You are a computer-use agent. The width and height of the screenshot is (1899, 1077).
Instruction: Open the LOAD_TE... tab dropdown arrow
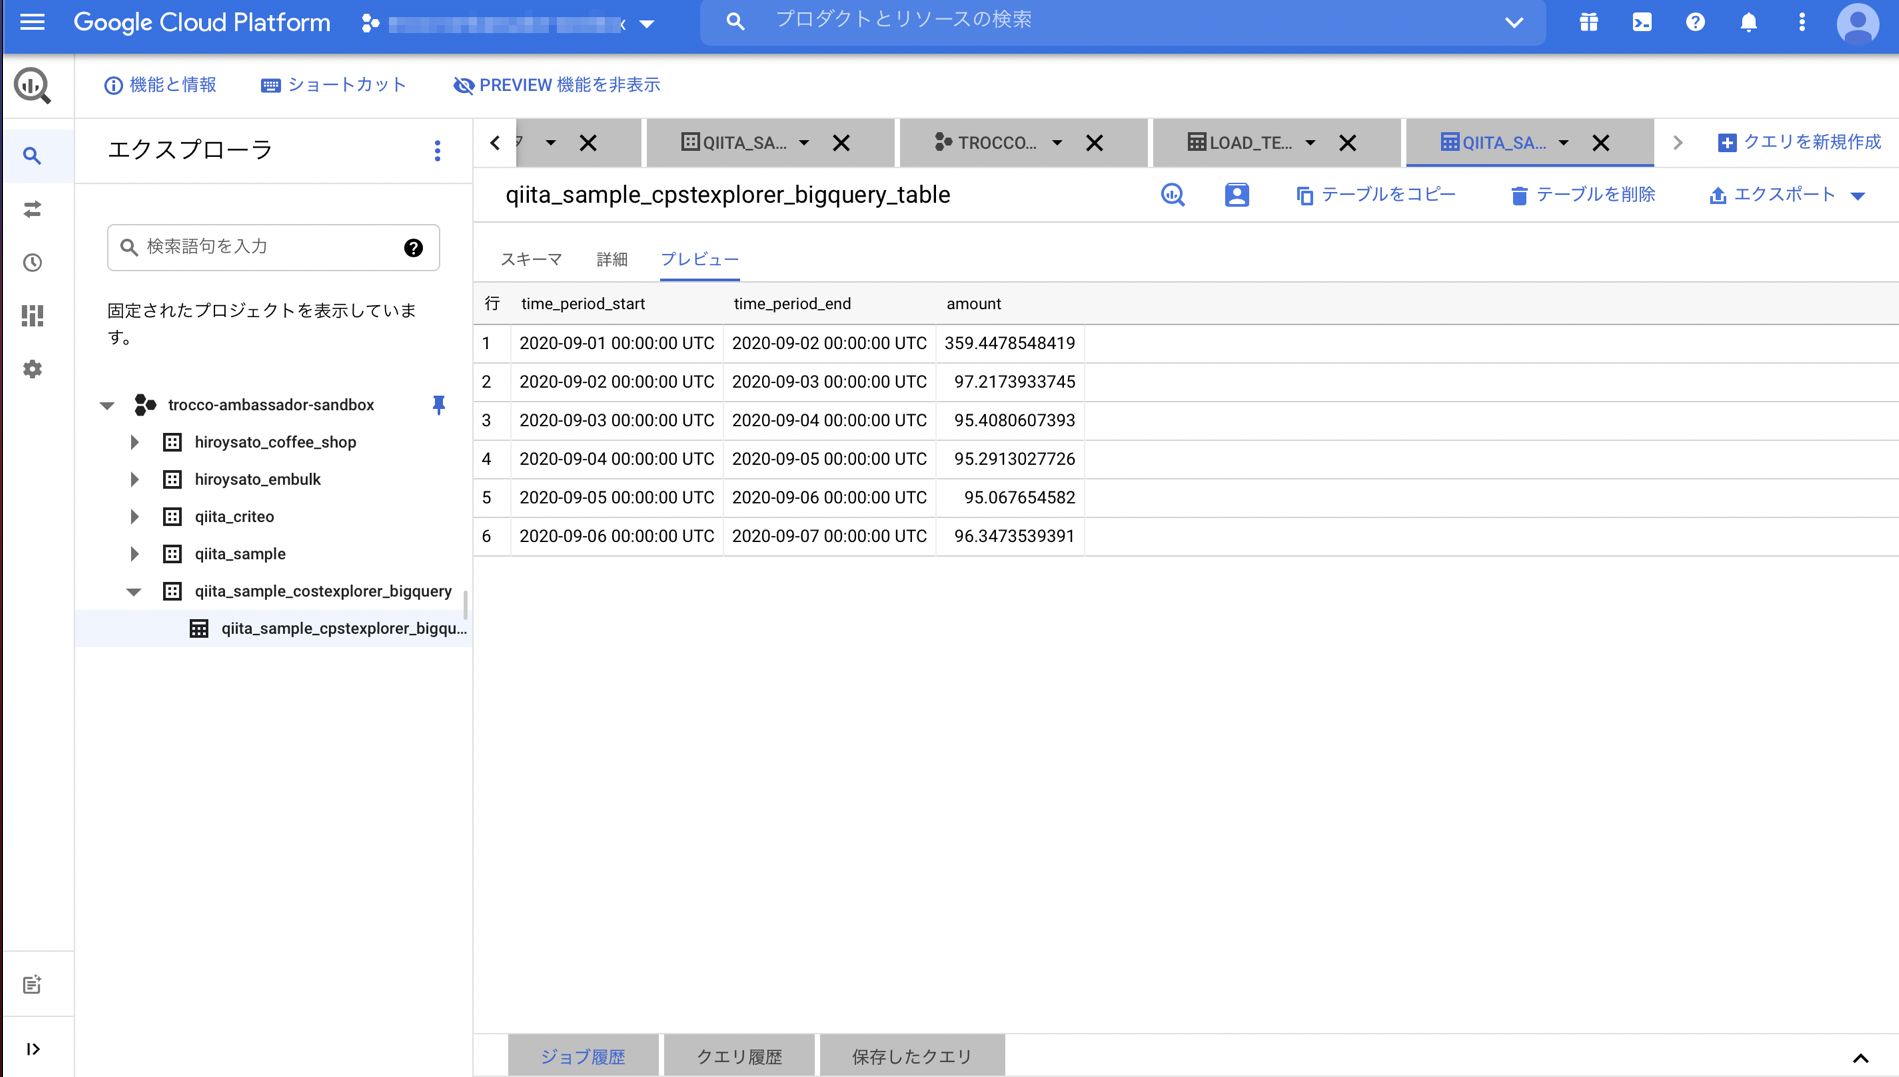[1310, 143]
